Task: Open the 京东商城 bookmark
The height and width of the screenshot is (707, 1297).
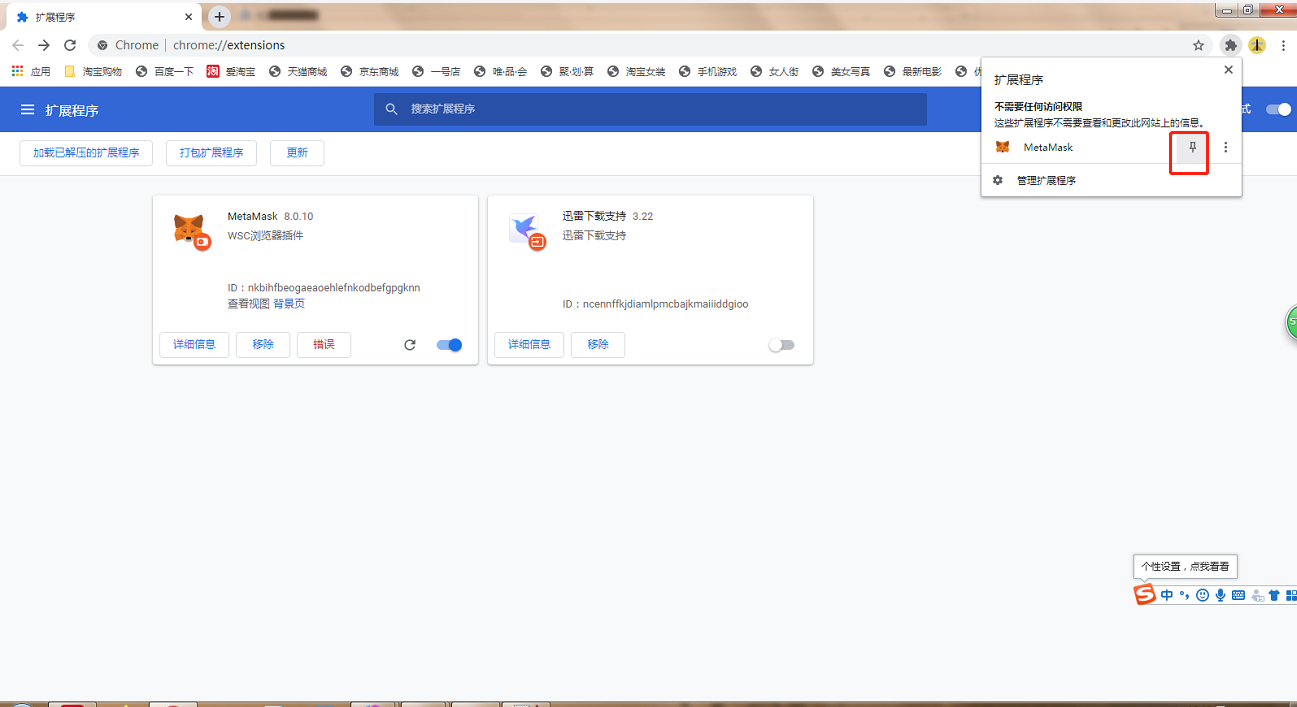Action: [370, 72]
